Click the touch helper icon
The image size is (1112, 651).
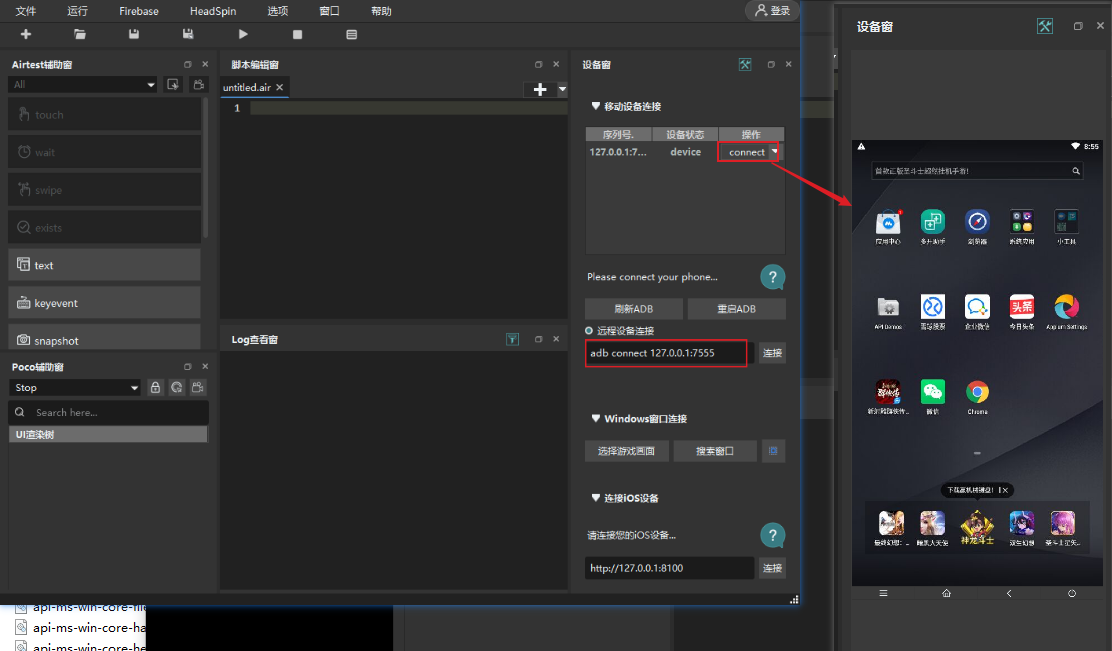tap(24, 114)
